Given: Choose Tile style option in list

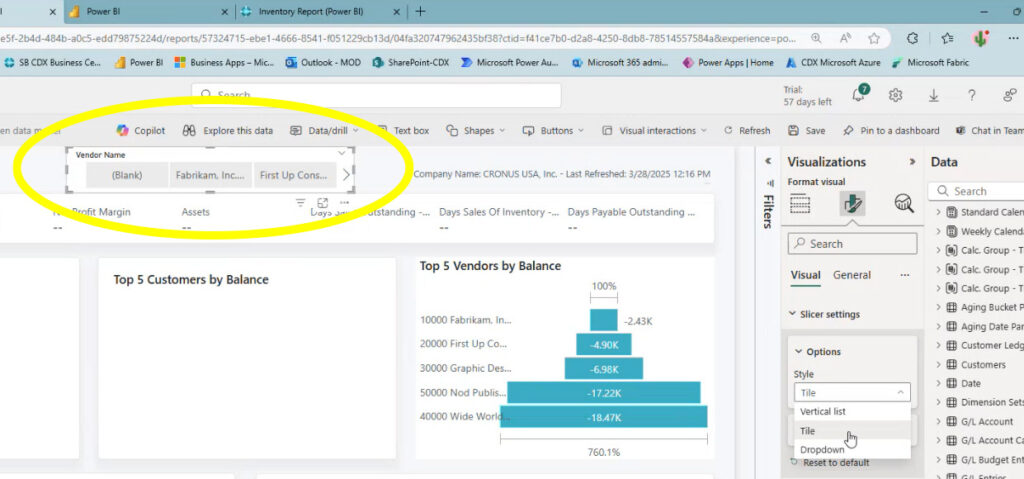Looking at the screenshot, I should tap(852, 431).
